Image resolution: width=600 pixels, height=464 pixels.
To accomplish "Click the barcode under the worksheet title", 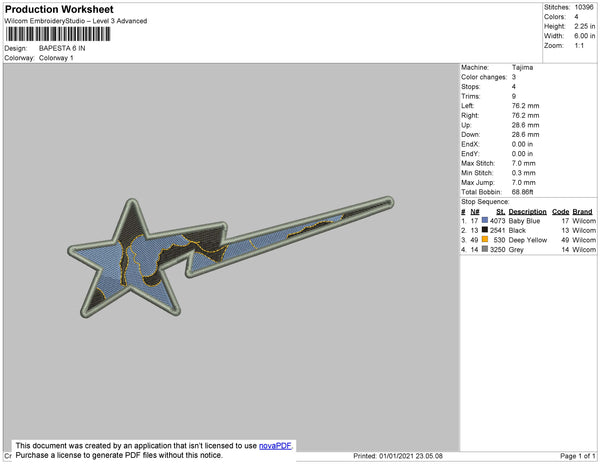I will click(58, 34).
